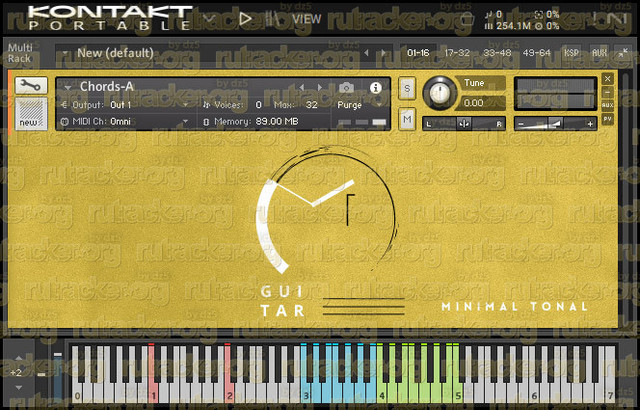The width and height of the screenshot is (640, 410).
Task: Open the Kontakt main menu dropdown arrow
Action: point(209,19)
